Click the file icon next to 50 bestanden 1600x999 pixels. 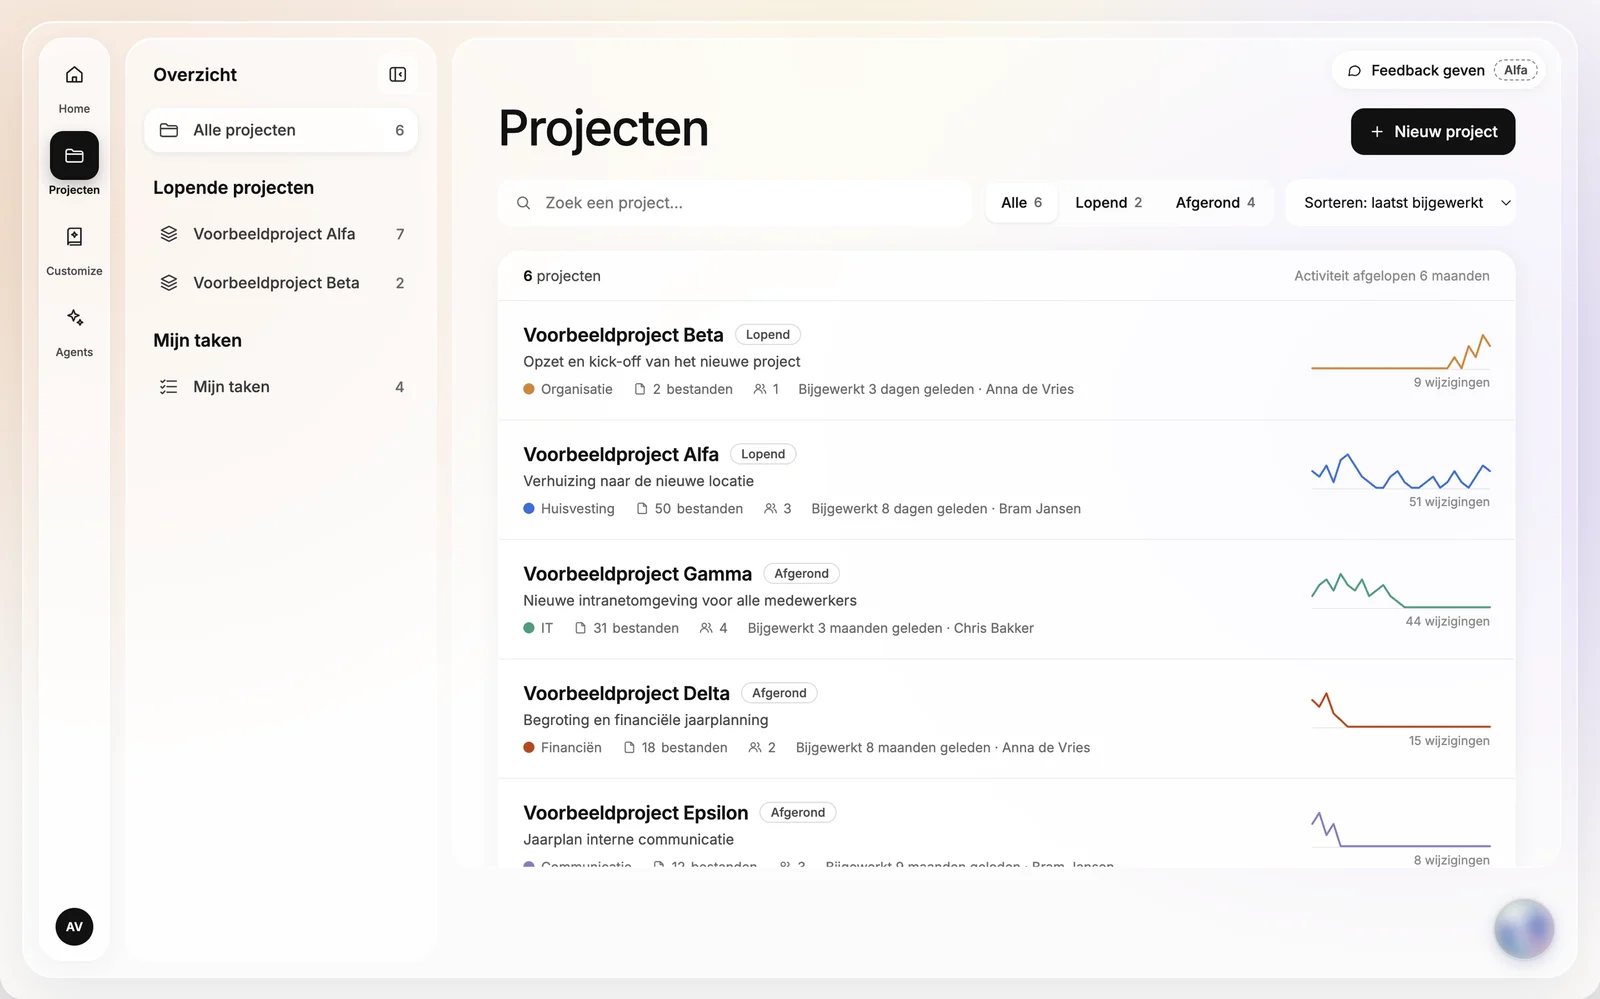tap(642, 509)
